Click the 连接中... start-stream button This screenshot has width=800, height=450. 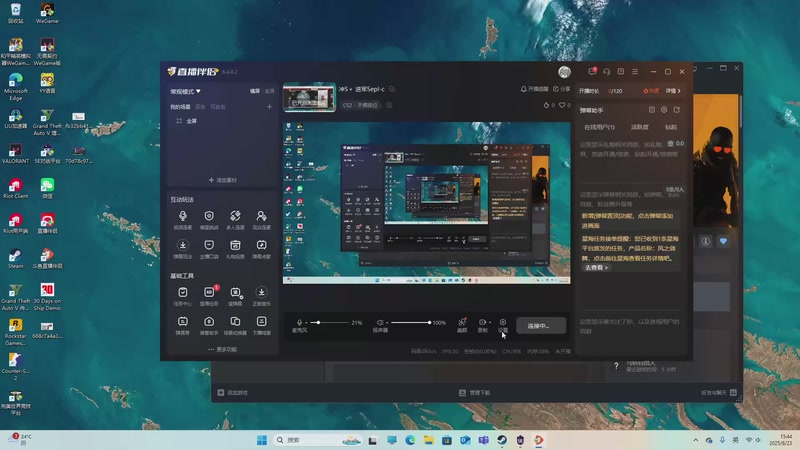coord(541,326)
